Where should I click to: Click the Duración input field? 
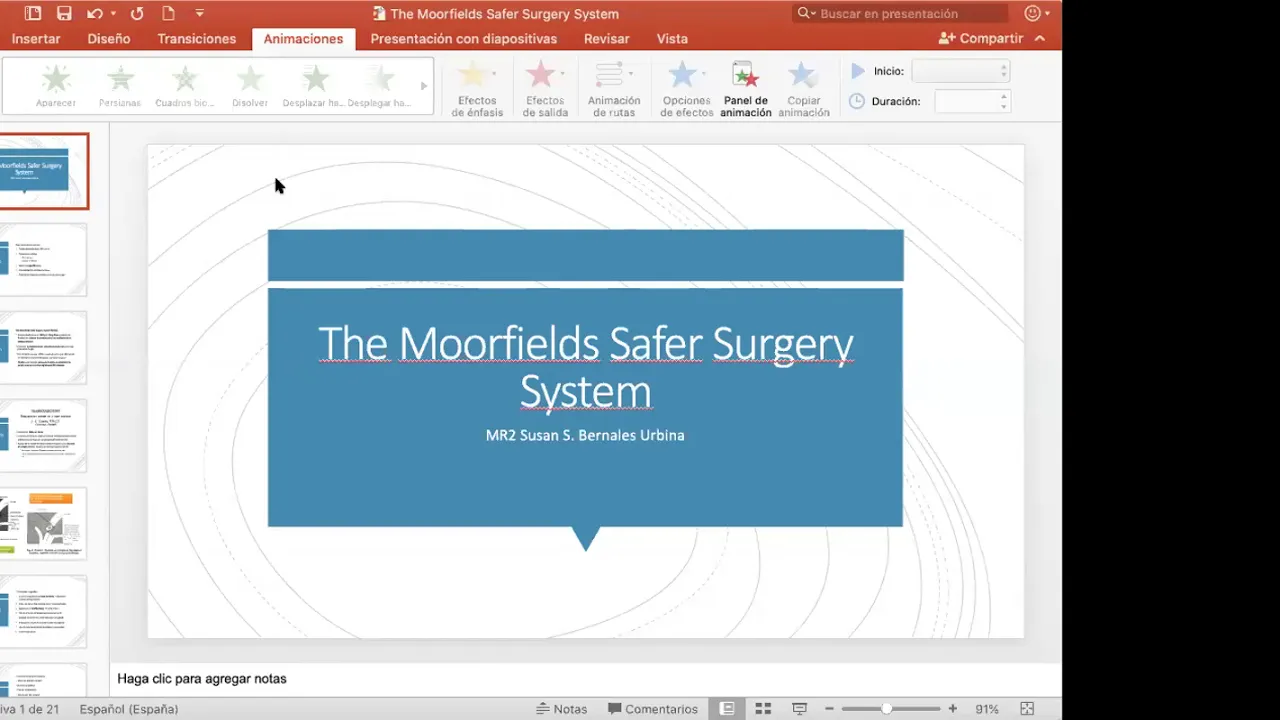pos(966,101)
